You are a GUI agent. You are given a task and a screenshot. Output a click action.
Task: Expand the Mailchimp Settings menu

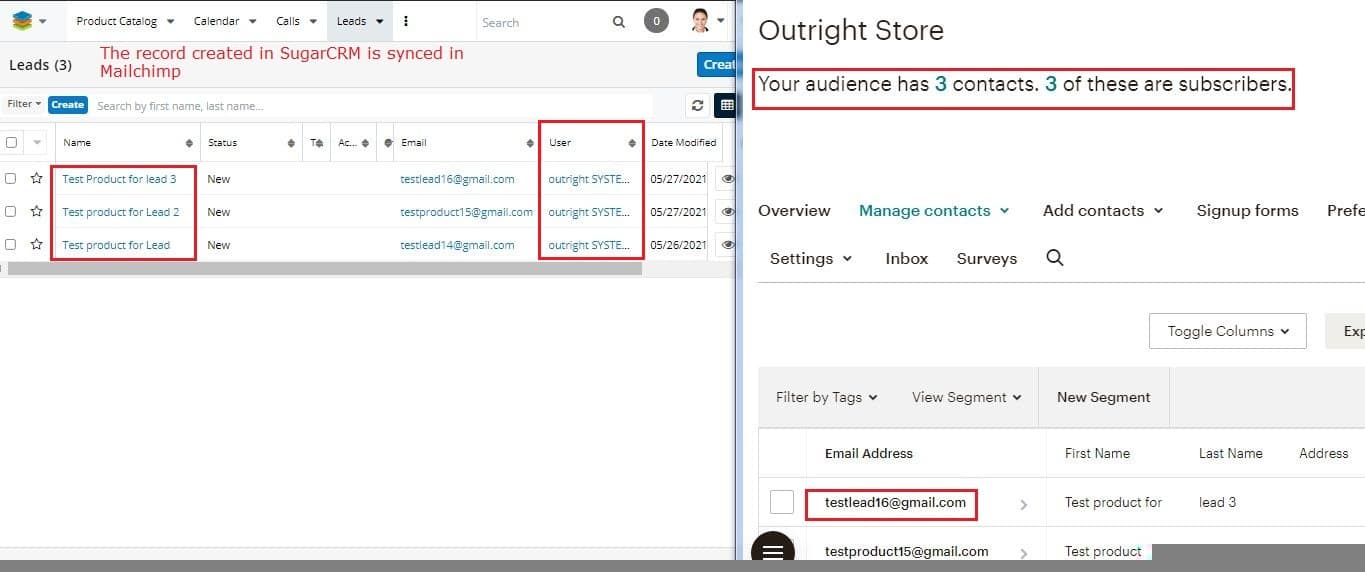(x=811, y=259)
